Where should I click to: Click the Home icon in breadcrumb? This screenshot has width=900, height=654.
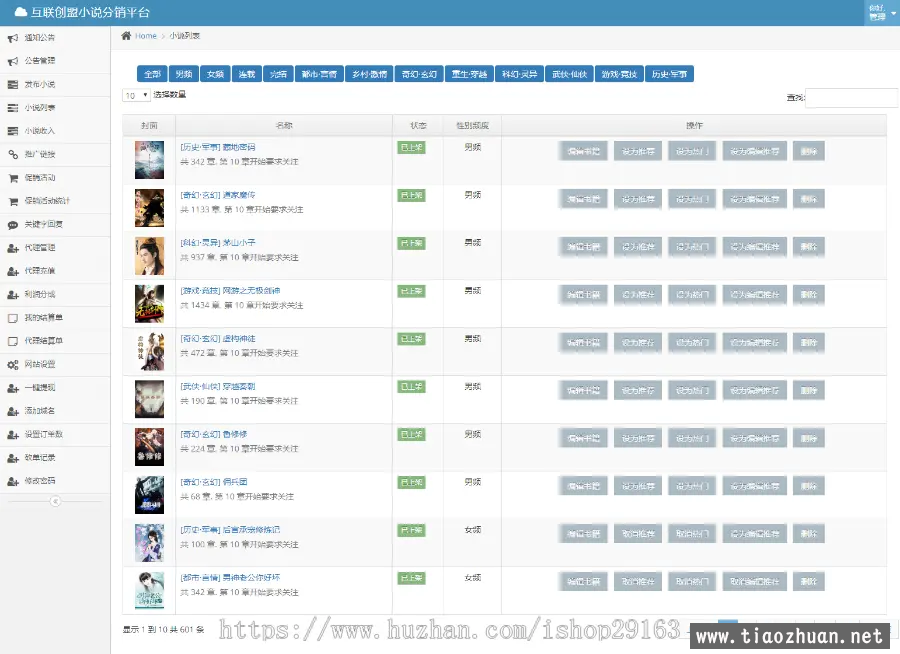(x=126, y=36)
